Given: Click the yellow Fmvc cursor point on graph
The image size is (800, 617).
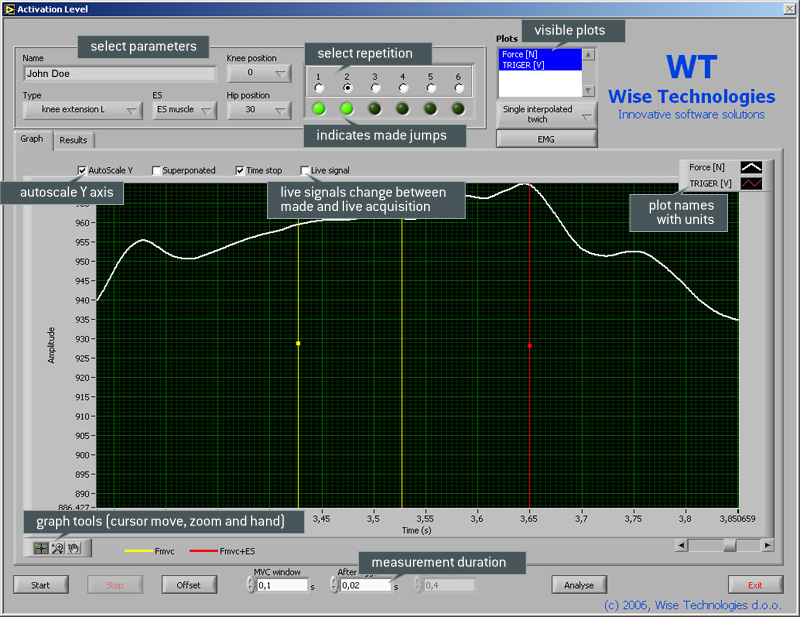Looking at the screenshot, I should click(298, 343).
